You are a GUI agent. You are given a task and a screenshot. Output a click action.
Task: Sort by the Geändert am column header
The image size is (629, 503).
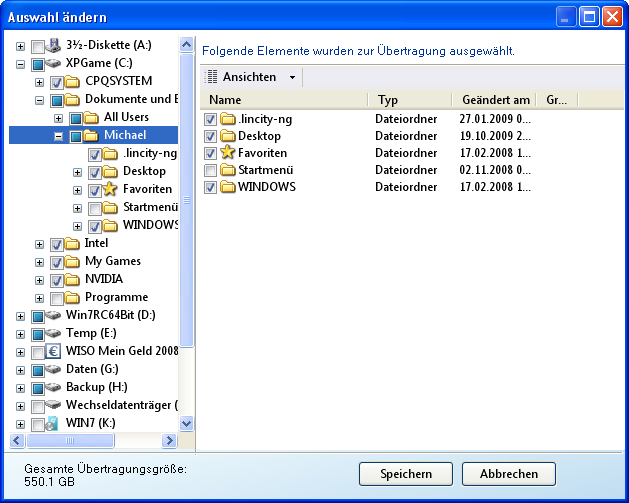[x=494, y=100]
